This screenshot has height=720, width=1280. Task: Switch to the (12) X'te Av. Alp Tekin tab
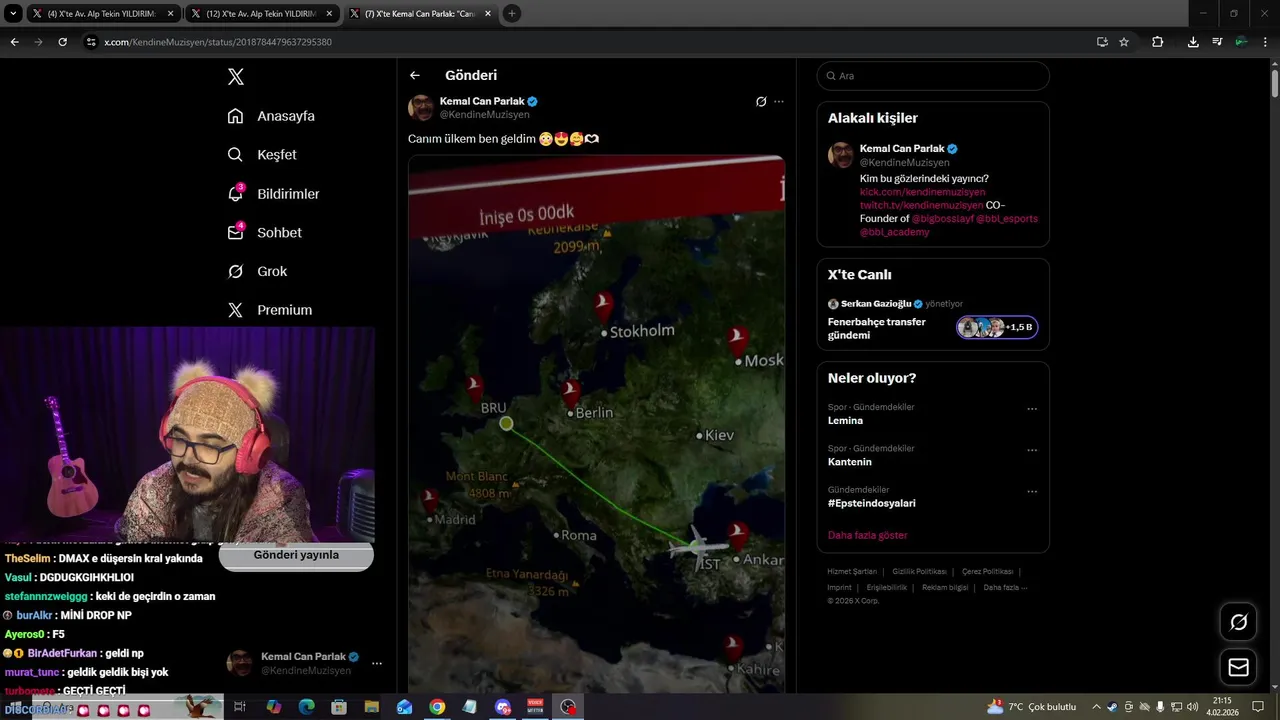tap(260, 14)
